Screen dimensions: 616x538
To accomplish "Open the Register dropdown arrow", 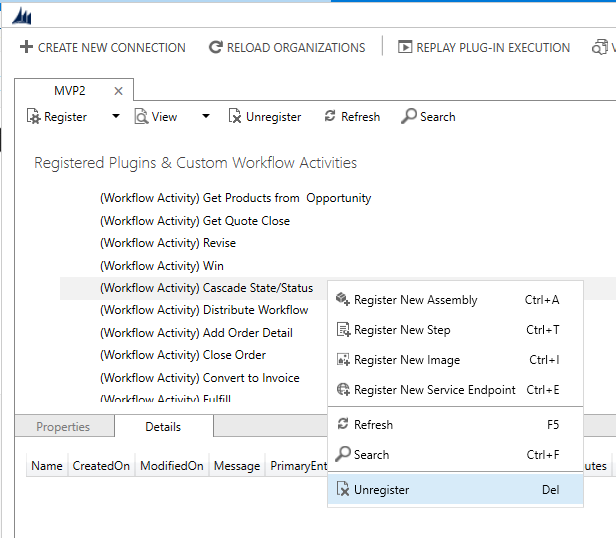I will pyautogui.click(x=116, y=116).
